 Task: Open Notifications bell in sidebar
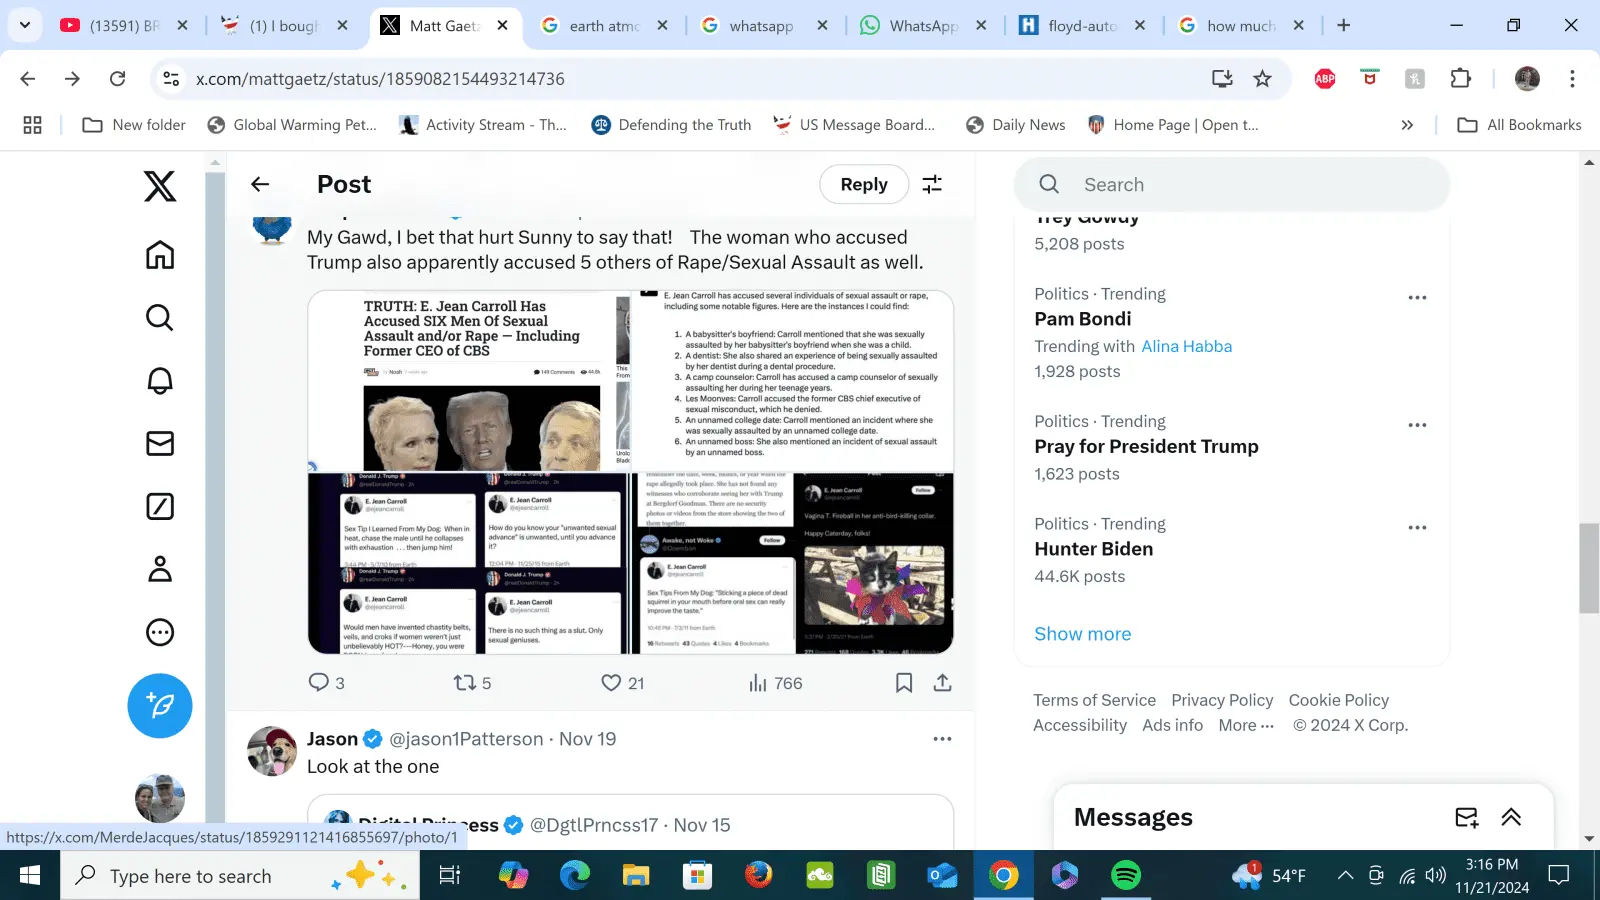point(160,381)
